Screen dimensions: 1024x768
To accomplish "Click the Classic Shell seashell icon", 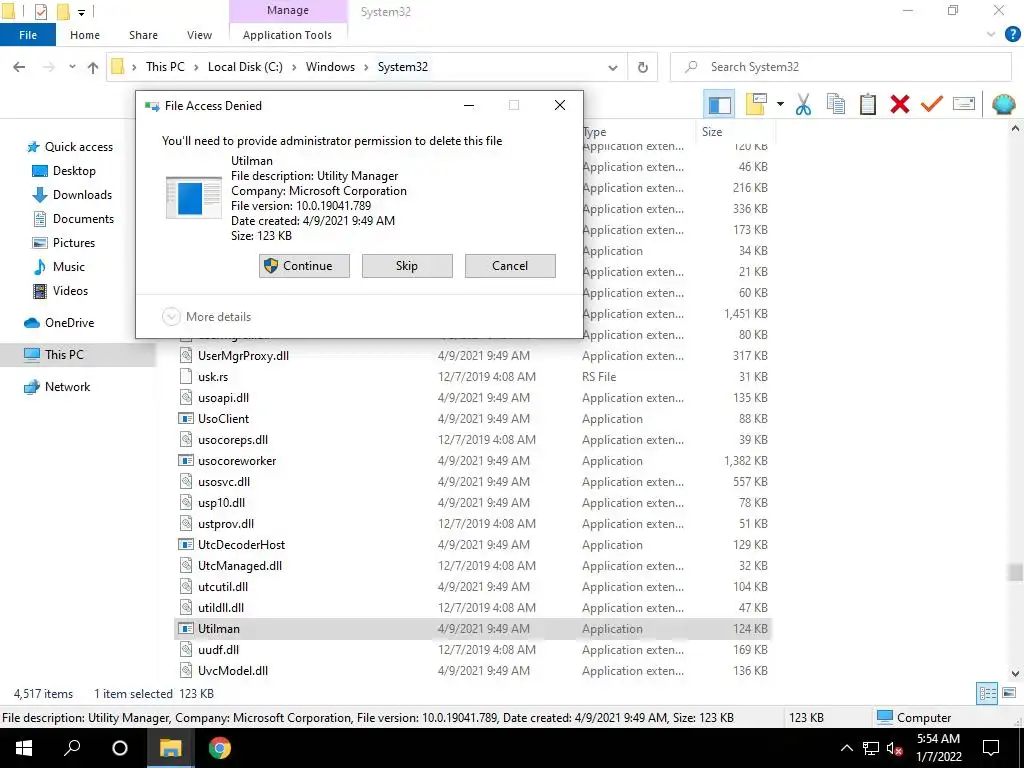I will (1003, 104).
